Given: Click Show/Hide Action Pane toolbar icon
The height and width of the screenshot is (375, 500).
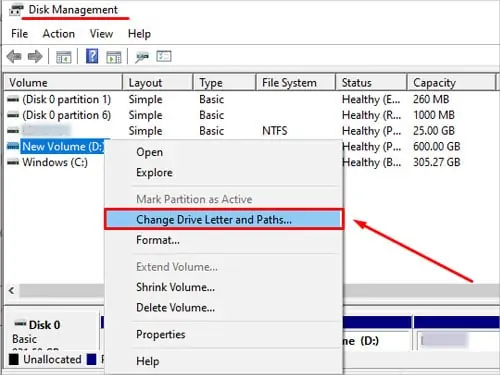Looking at the screenshot, I should click(114, 57).
